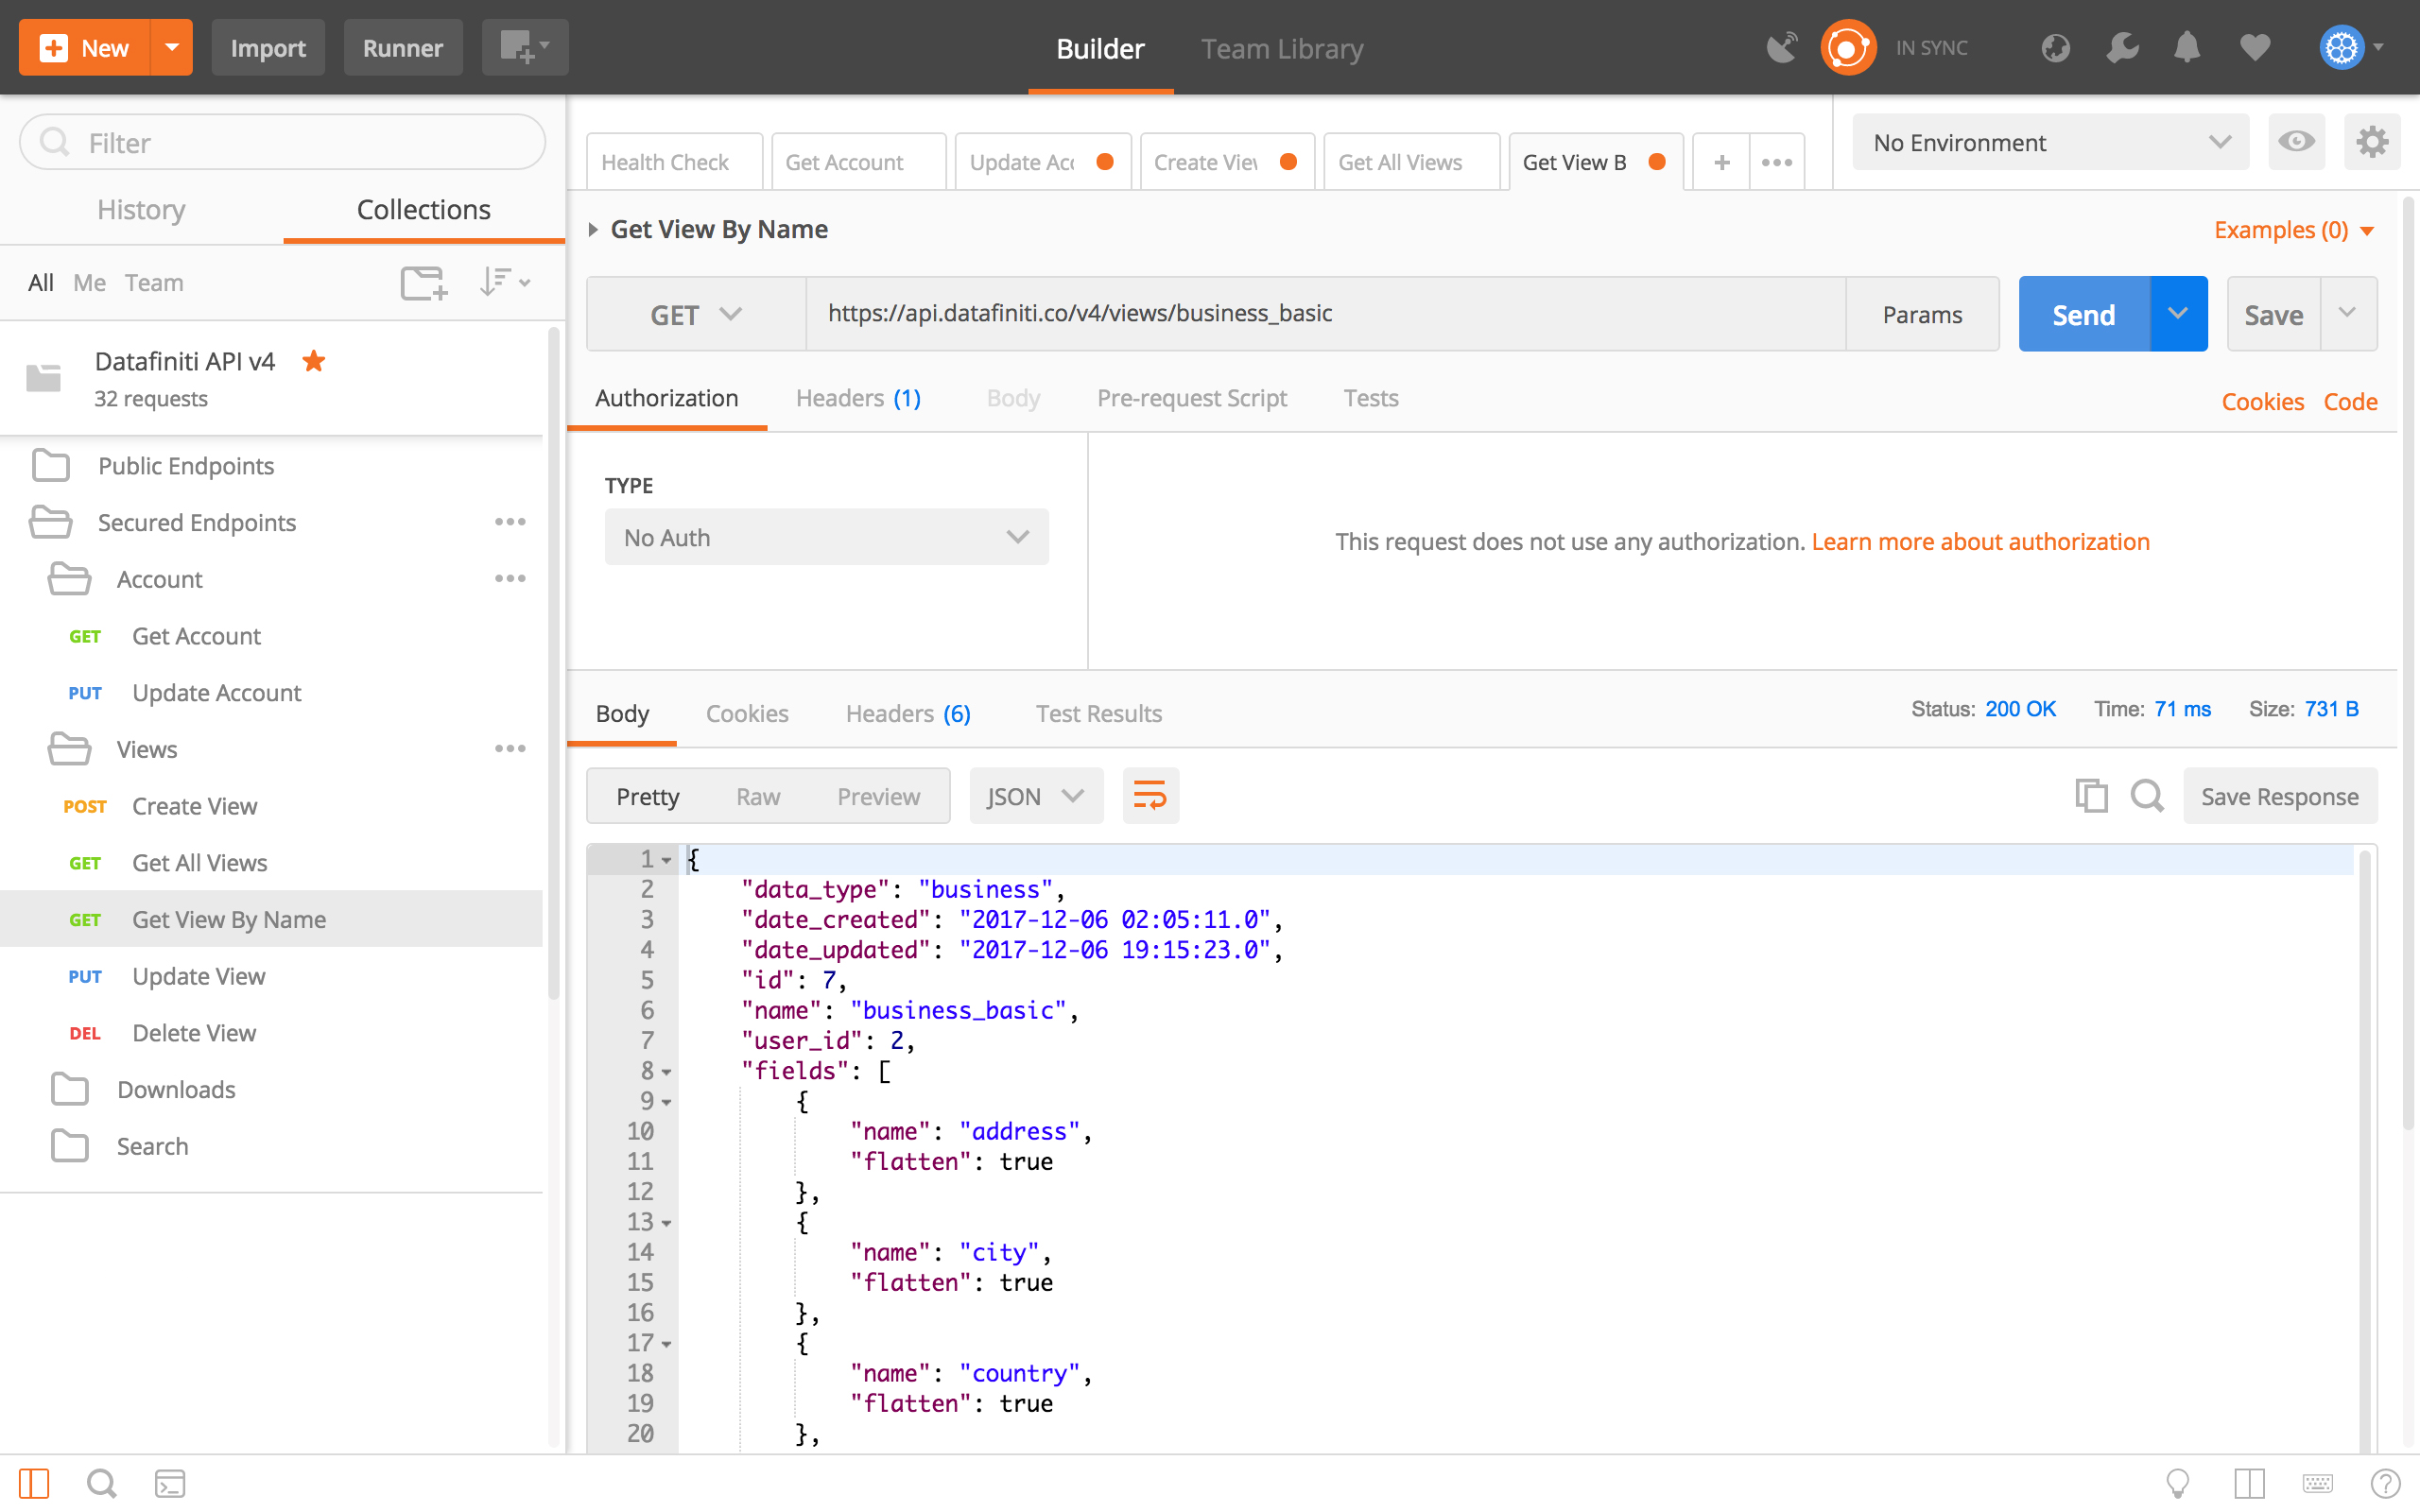Open the No Auth type dropdown
This screenshot has width=2420, height=1512.
[826, 537]
